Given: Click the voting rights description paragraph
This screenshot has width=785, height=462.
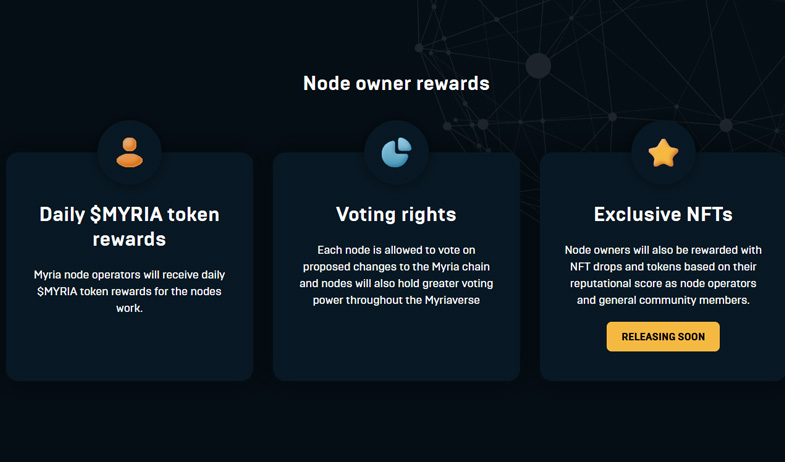Looking at the screenshot, I should point(397,275).
